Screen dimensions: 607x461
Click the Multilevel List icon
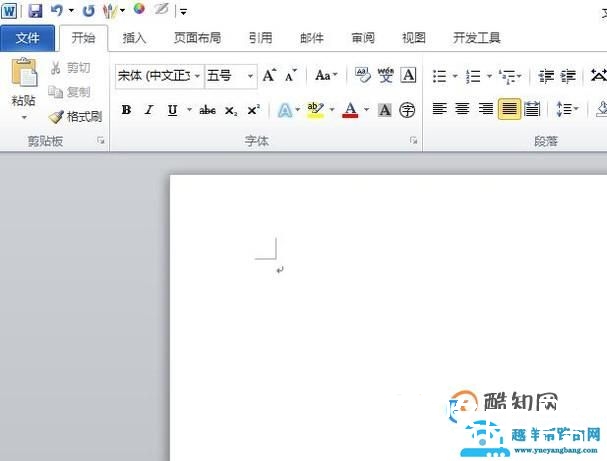tap(507, 76)
